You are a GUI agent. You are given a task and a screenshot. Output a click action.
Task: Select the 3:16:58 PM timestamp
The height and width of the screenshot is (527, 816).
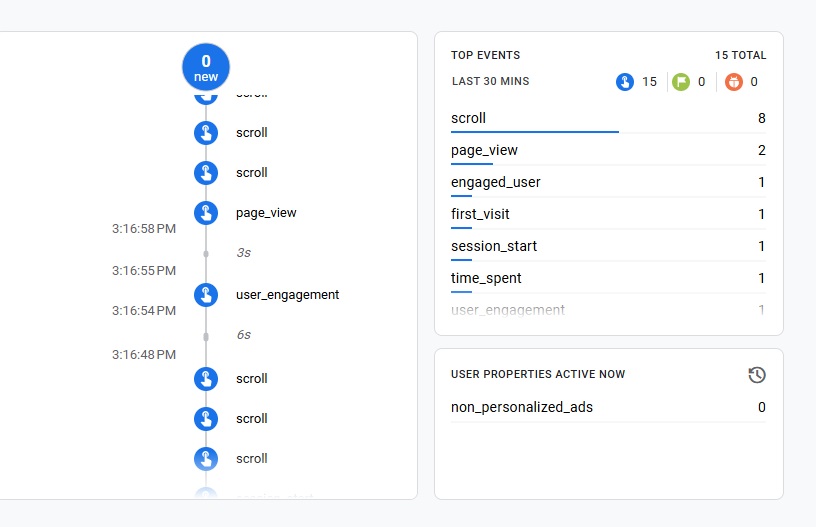point(144,230)
